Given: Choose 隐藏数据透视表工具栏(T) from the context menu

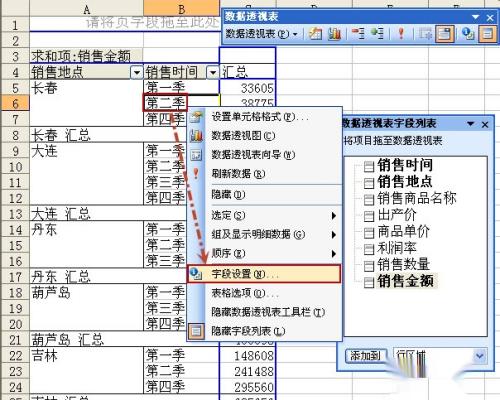Looking at the screenshot, I should tap(265, 312).
